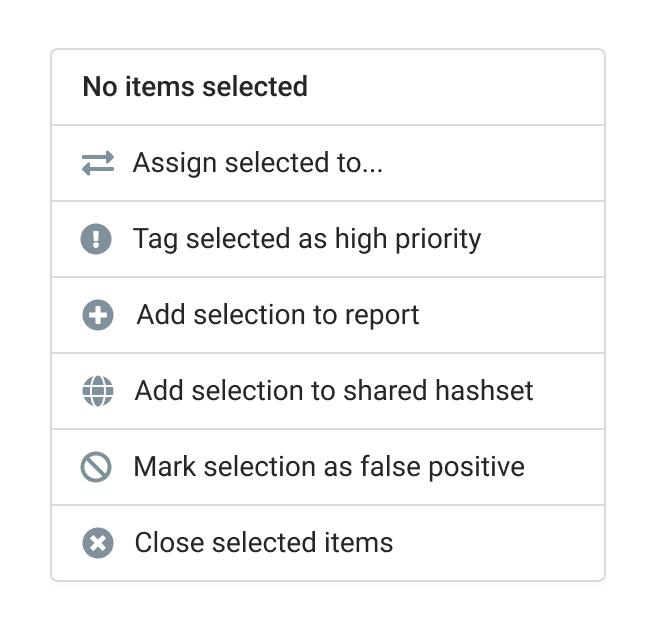Mark the selected items as false positive
The height and width of the screenshot is (630, 656).
point(328,467)
